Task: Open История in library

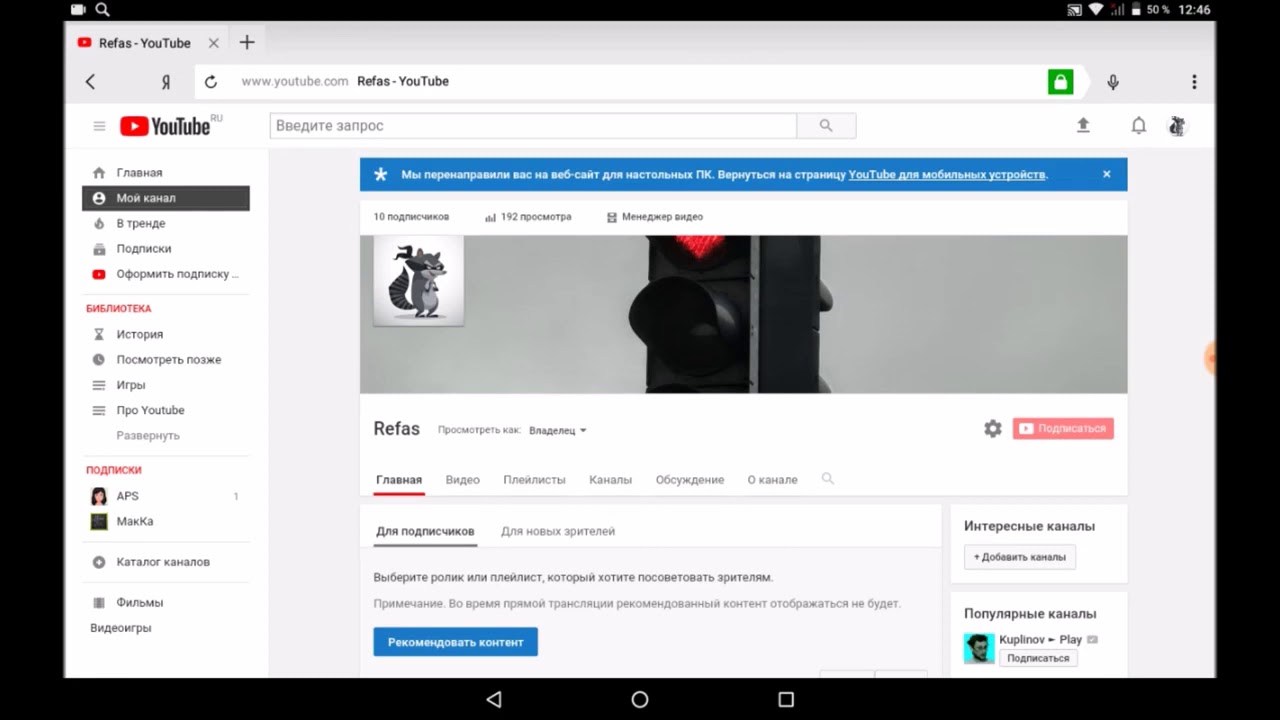Action: [166, 334]
